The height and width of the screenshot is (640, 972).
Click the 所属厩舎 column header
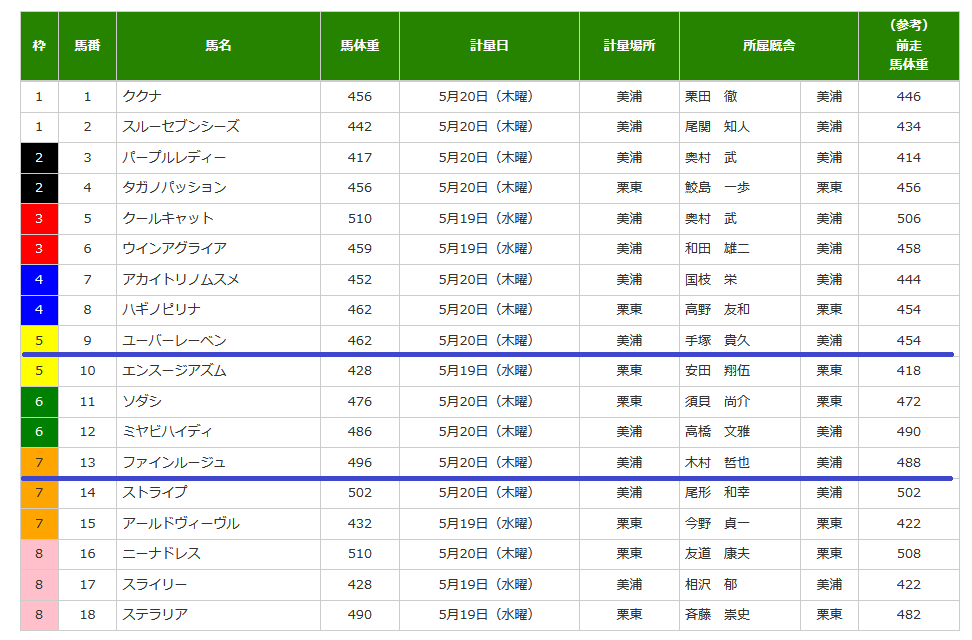[769, 46]
